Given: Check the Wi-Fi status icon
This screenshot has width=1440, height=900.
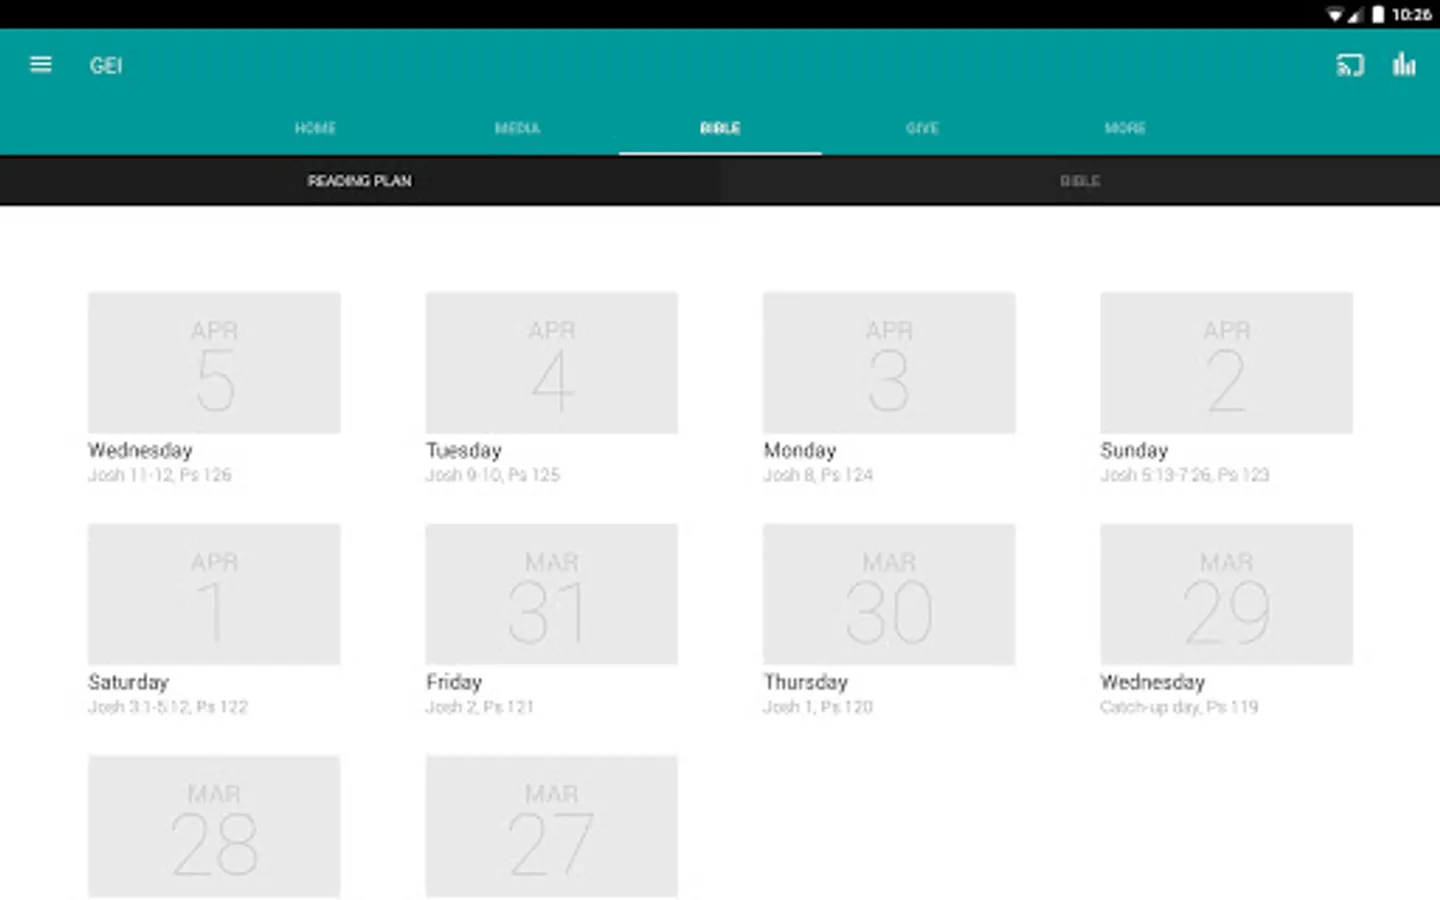Looking at the screenshot, I should (1335, 14).
